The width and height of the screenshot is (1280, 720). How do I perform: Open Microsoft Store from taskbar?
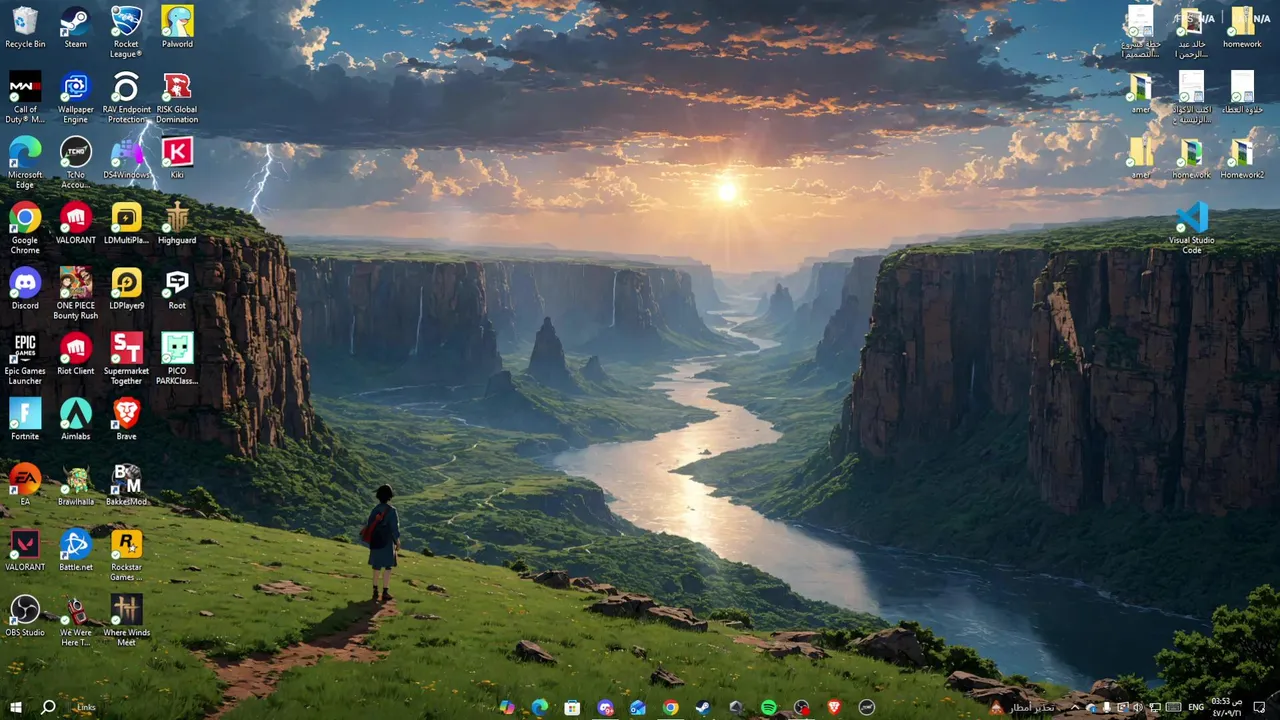[x=572, y=707]
